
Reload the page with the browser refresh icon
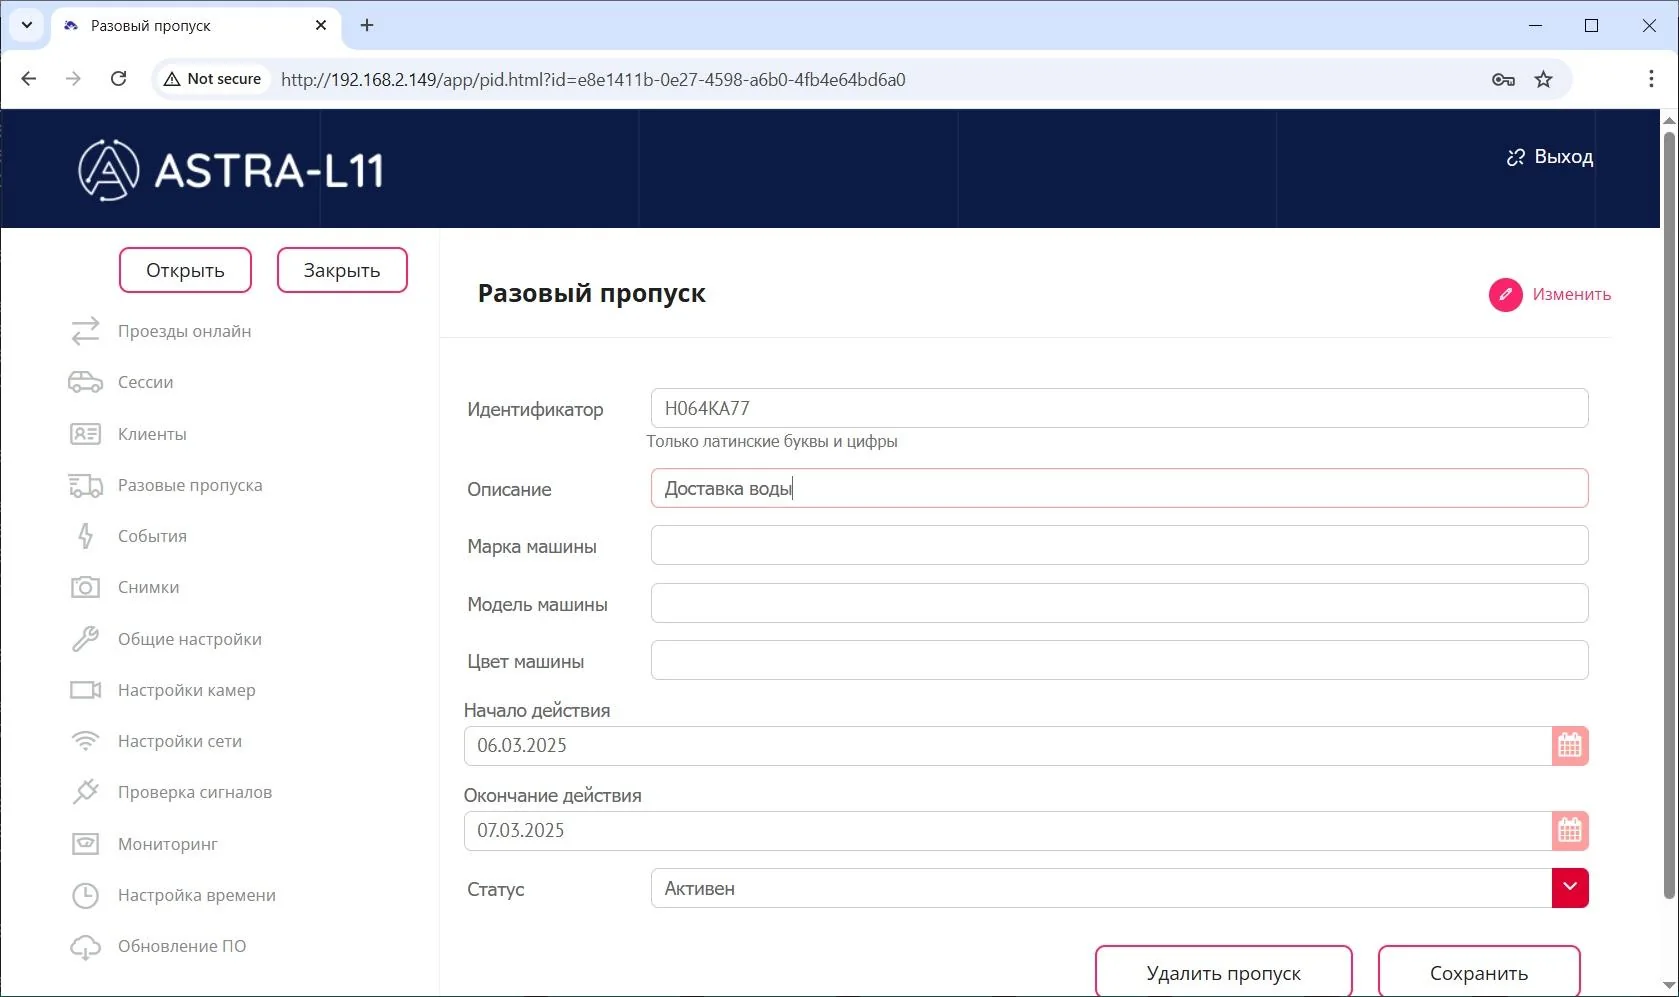(x=118, y=79)
